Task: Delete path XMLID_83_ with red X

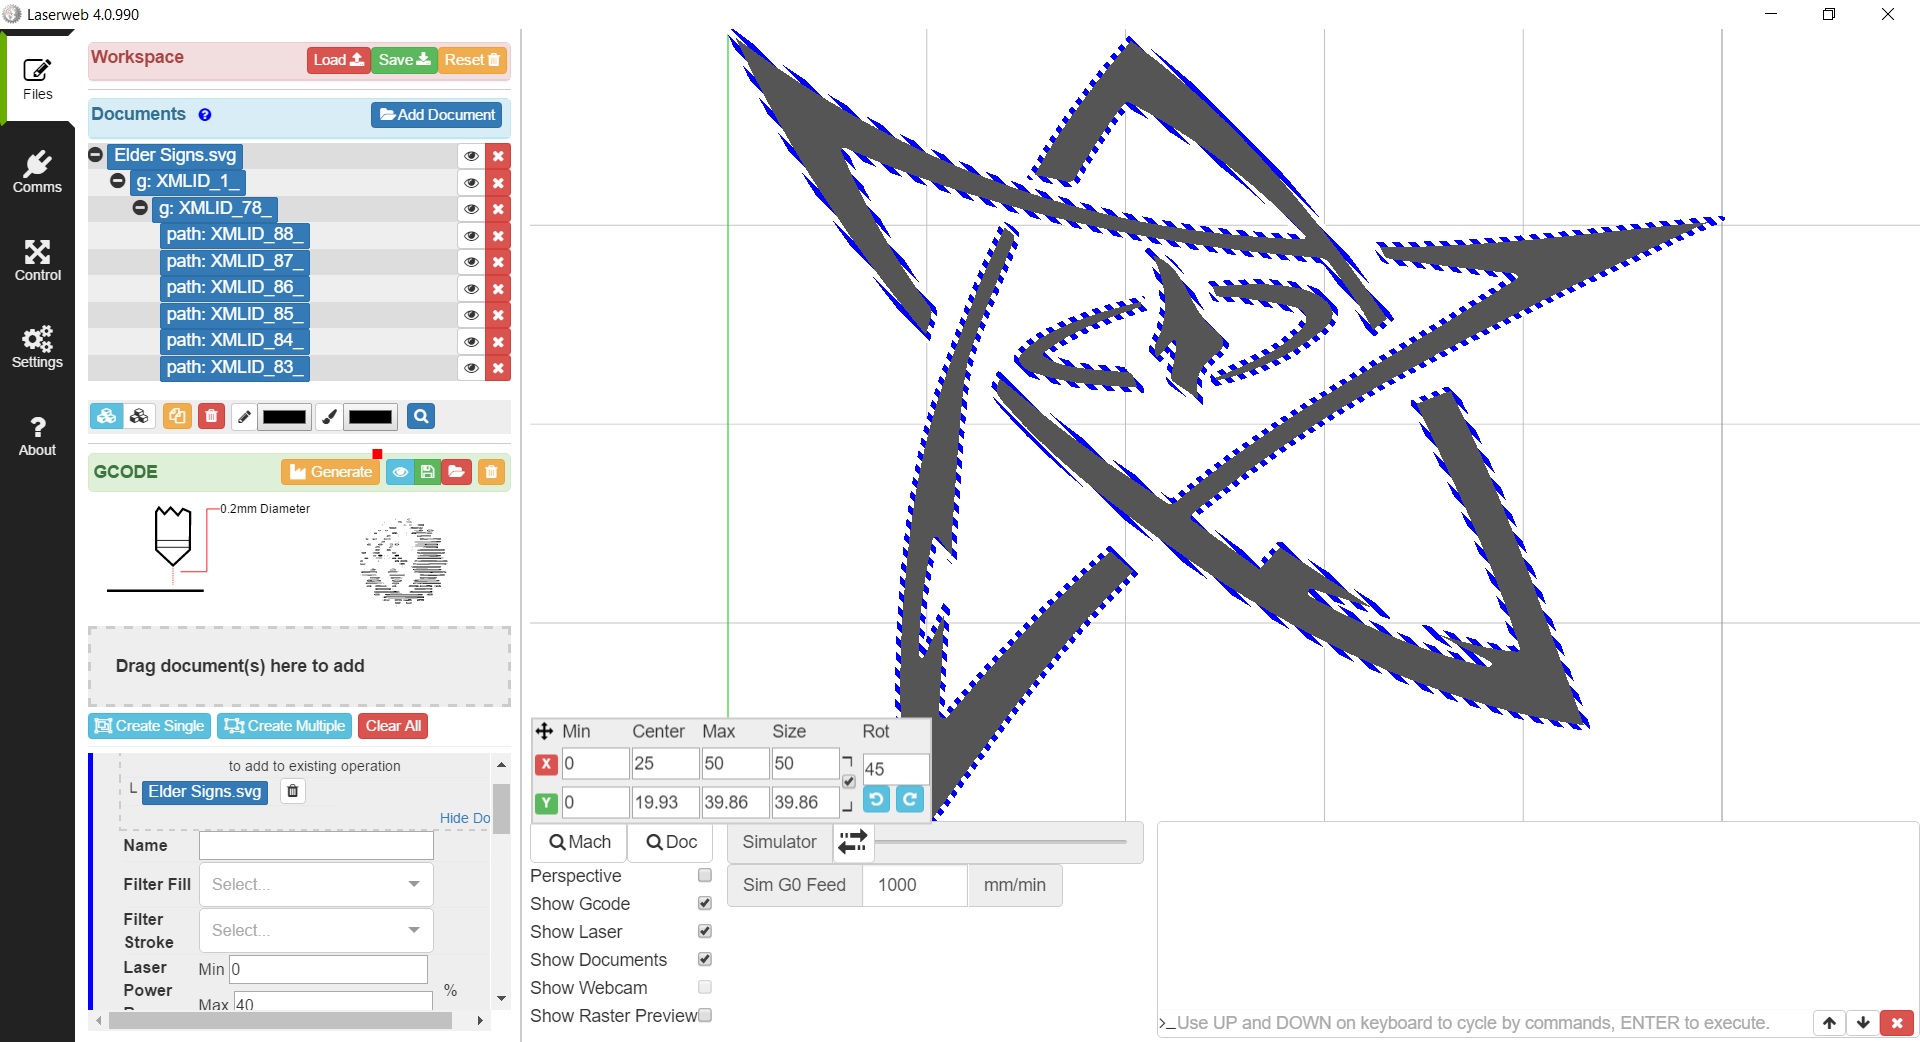Action: pyautogui.click(x=498, y=368)
